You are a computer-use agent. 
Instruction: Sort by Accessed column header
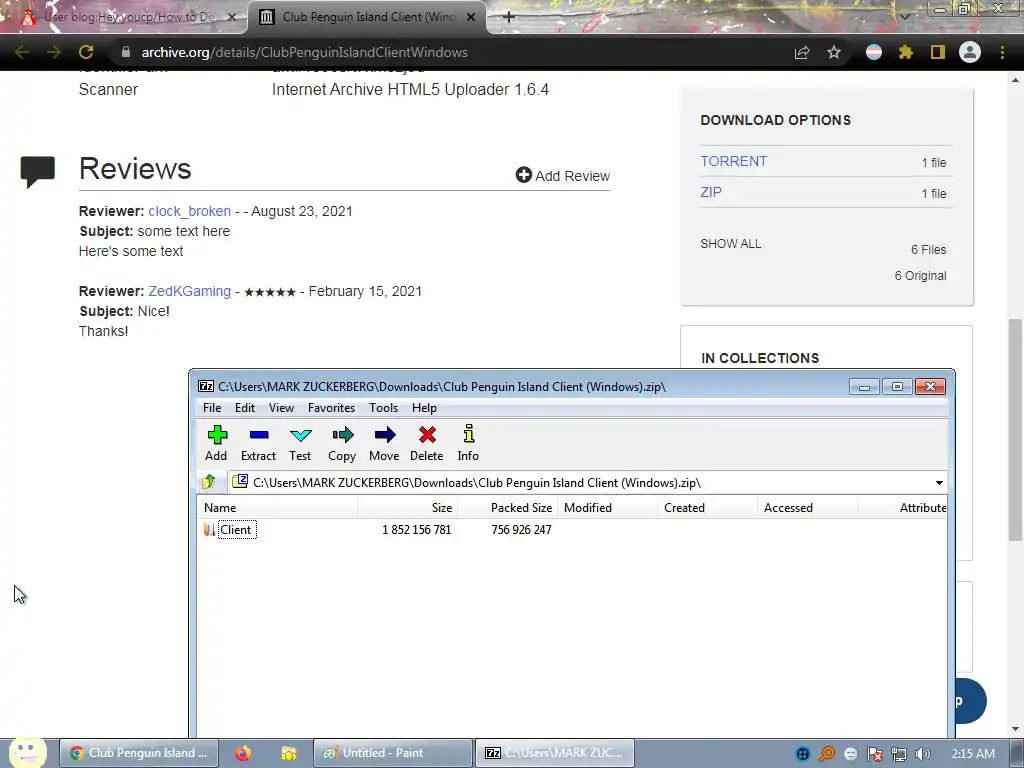coord(807,507)
